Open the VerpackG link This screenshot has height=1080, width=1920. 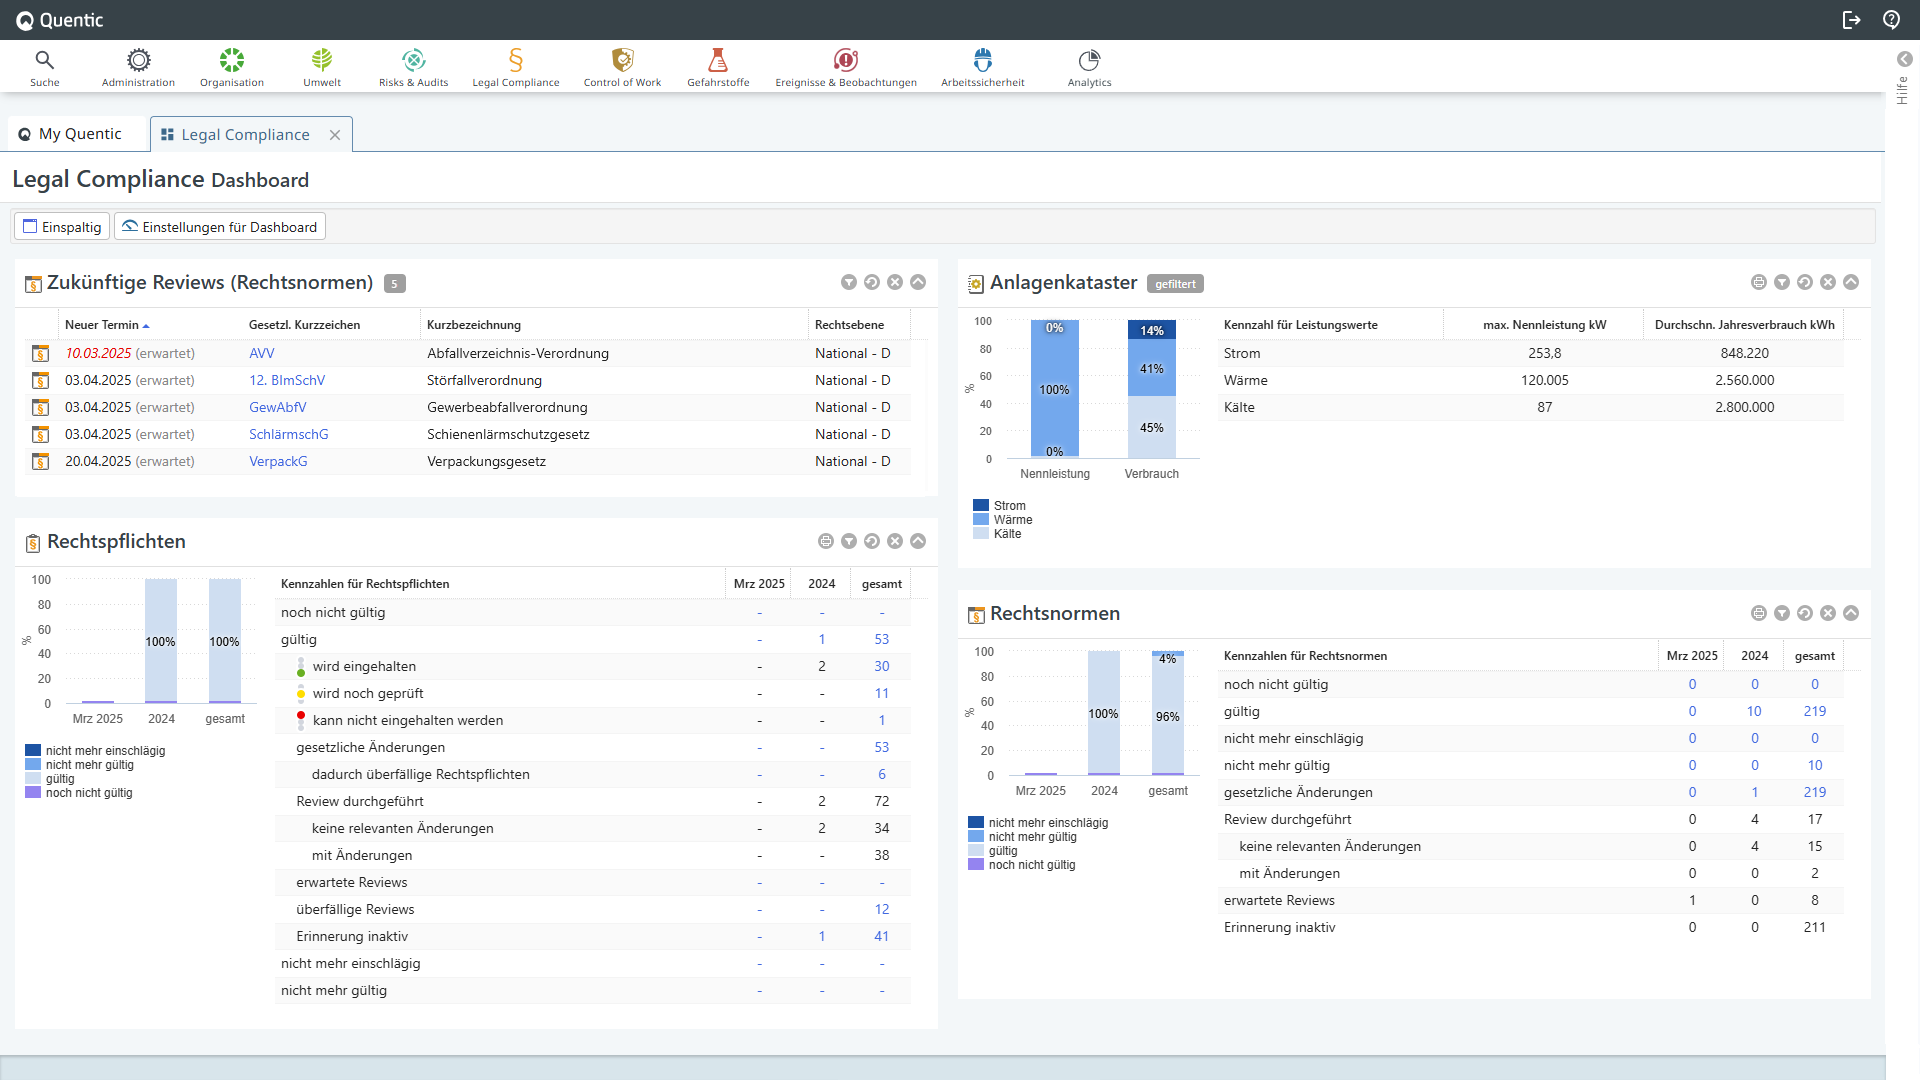(278, 461)
